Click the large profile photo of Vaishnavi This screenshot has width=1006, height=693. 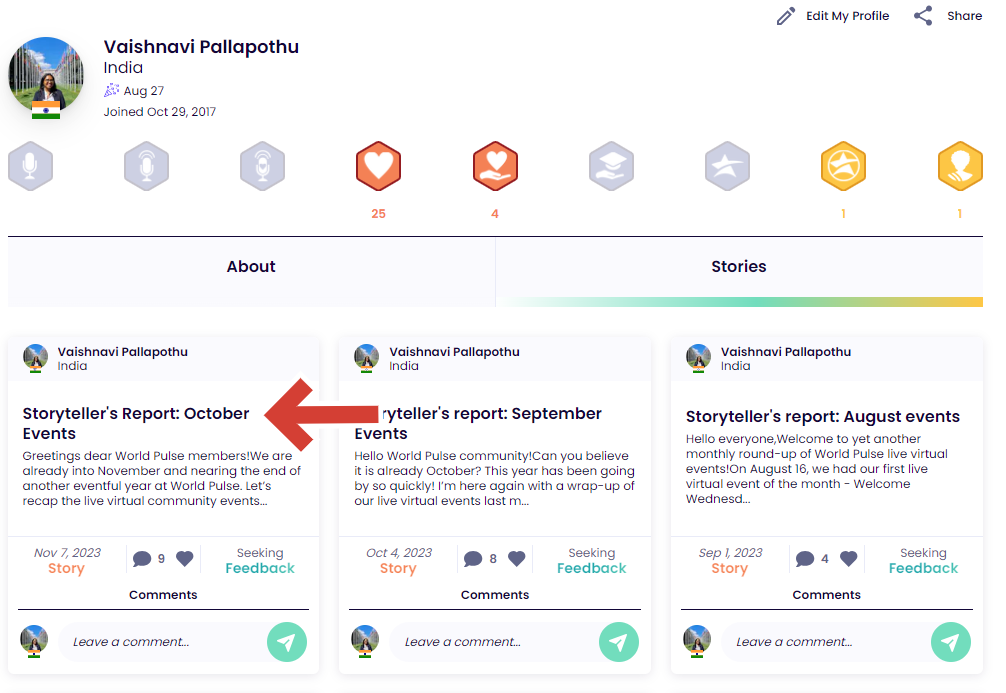(46, 76)
